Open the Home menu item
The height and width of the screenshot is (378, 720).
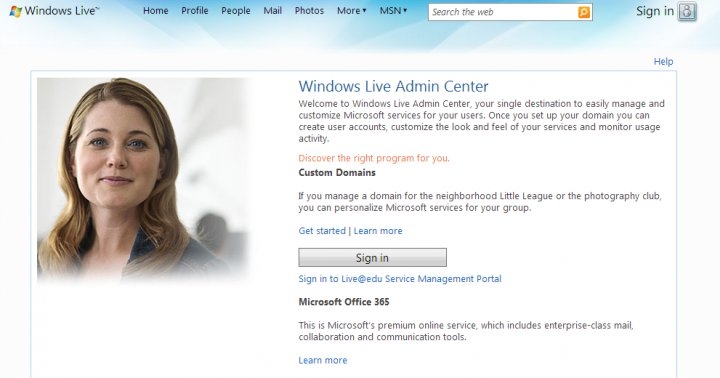coord(156,11)
